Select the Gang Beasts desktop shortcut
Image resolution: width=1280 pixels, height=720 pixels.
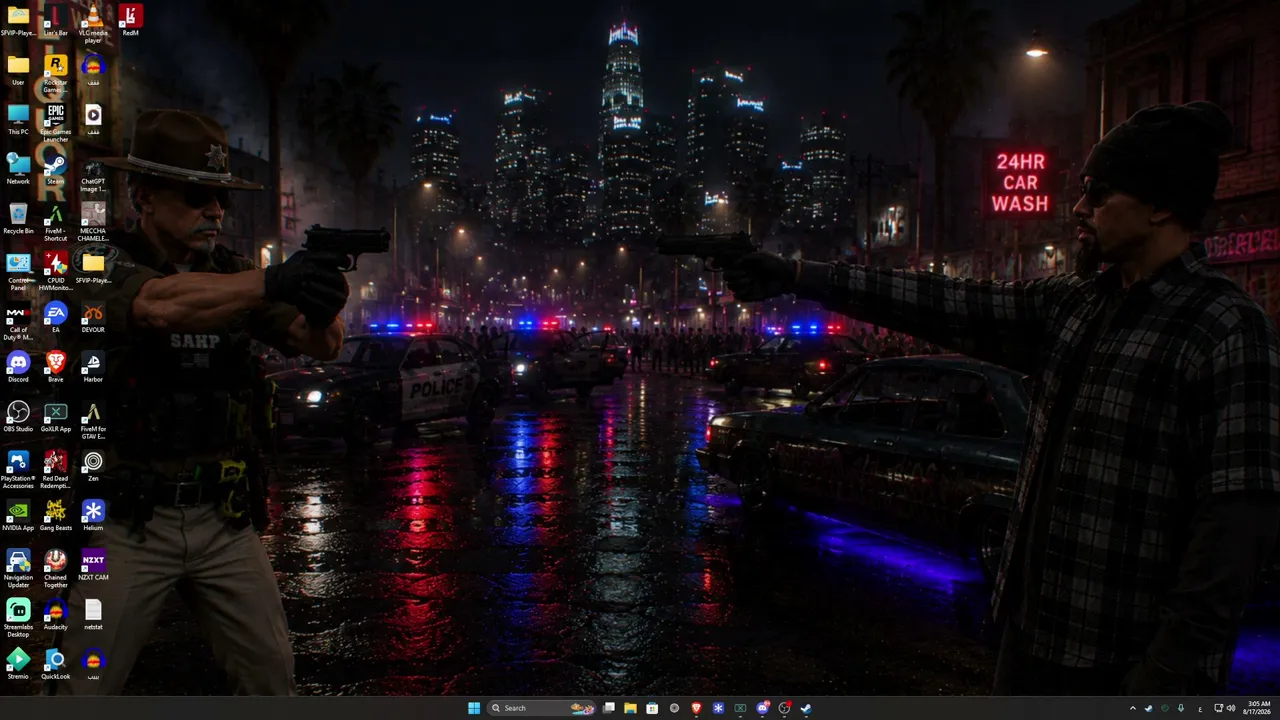point(56,516)
